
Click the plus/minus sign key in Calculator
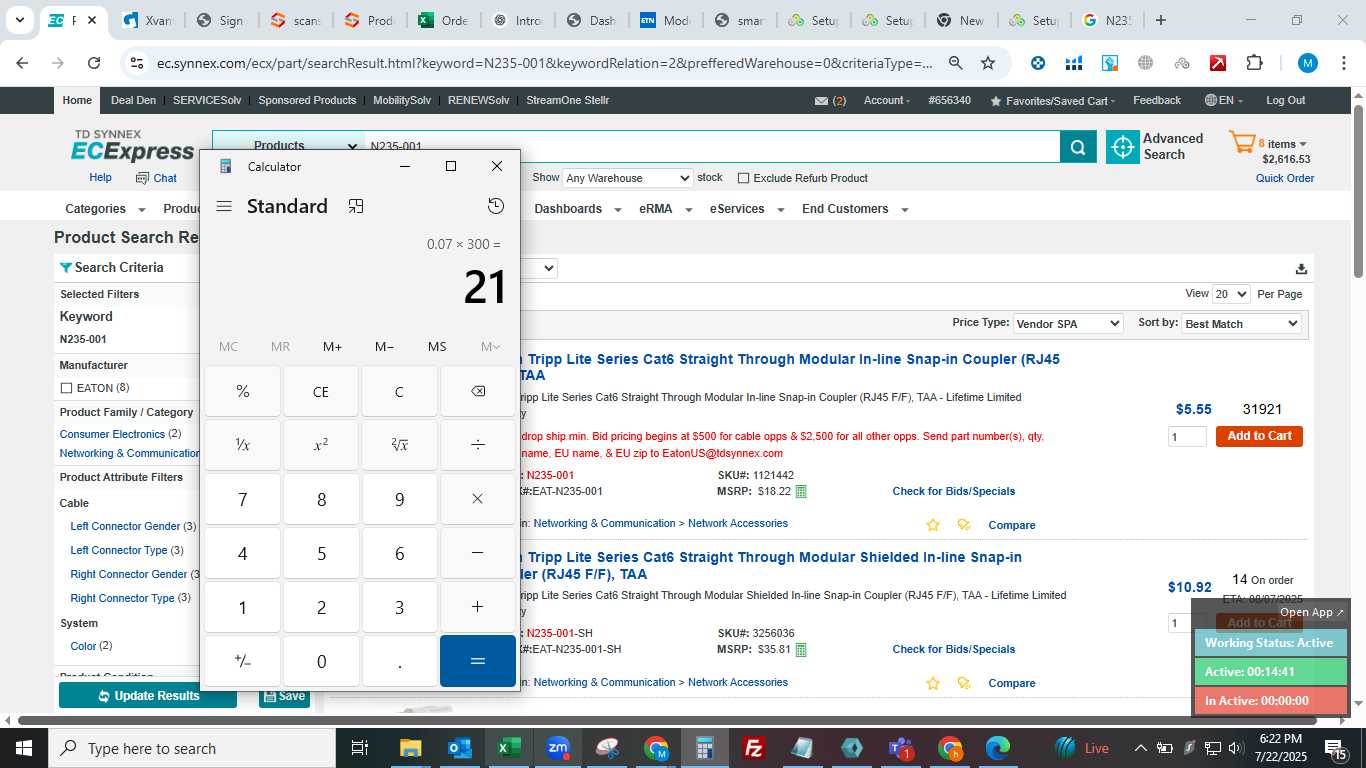pyautogui.click(x=243, y=661)
